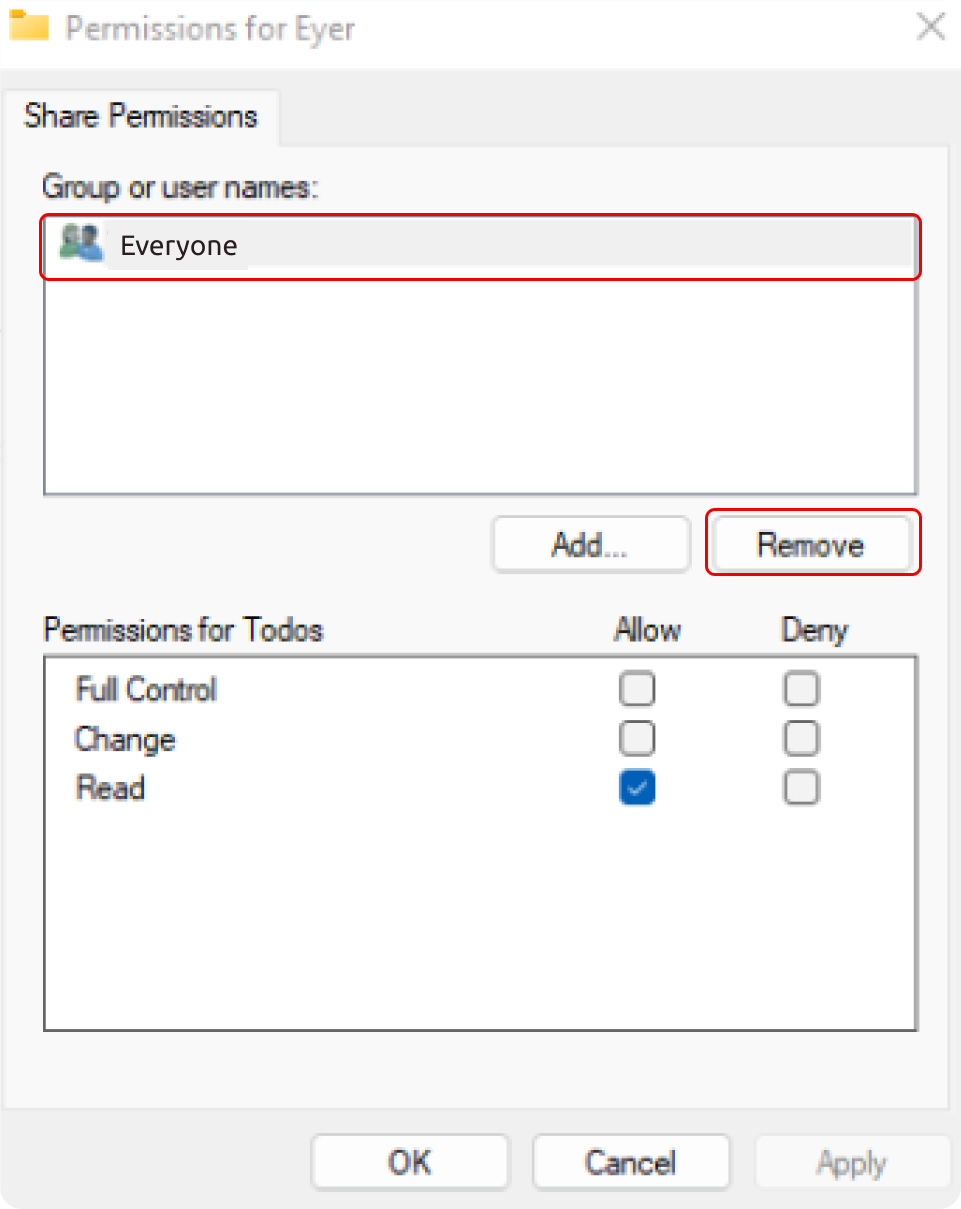Enable Allow for Full Control

[637, 689]
